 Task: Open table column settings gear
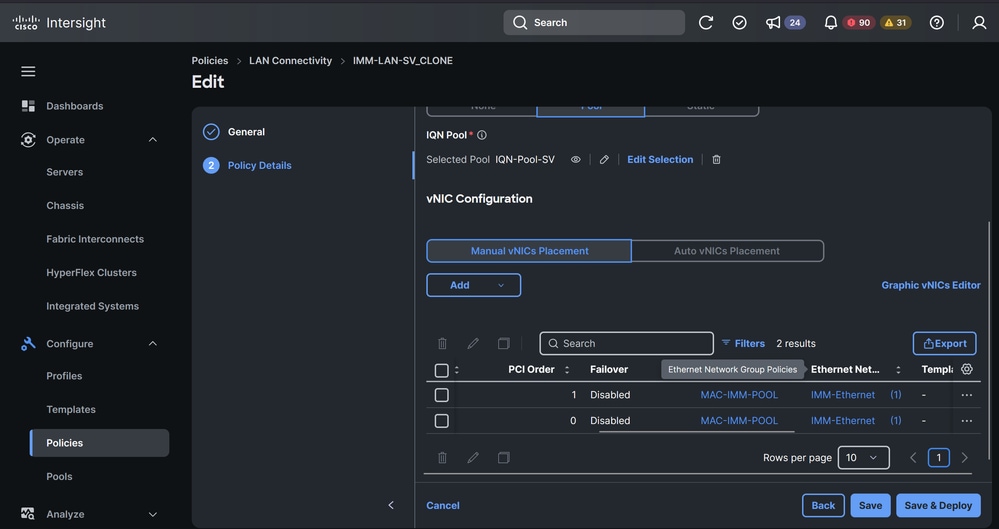(967, 369)
